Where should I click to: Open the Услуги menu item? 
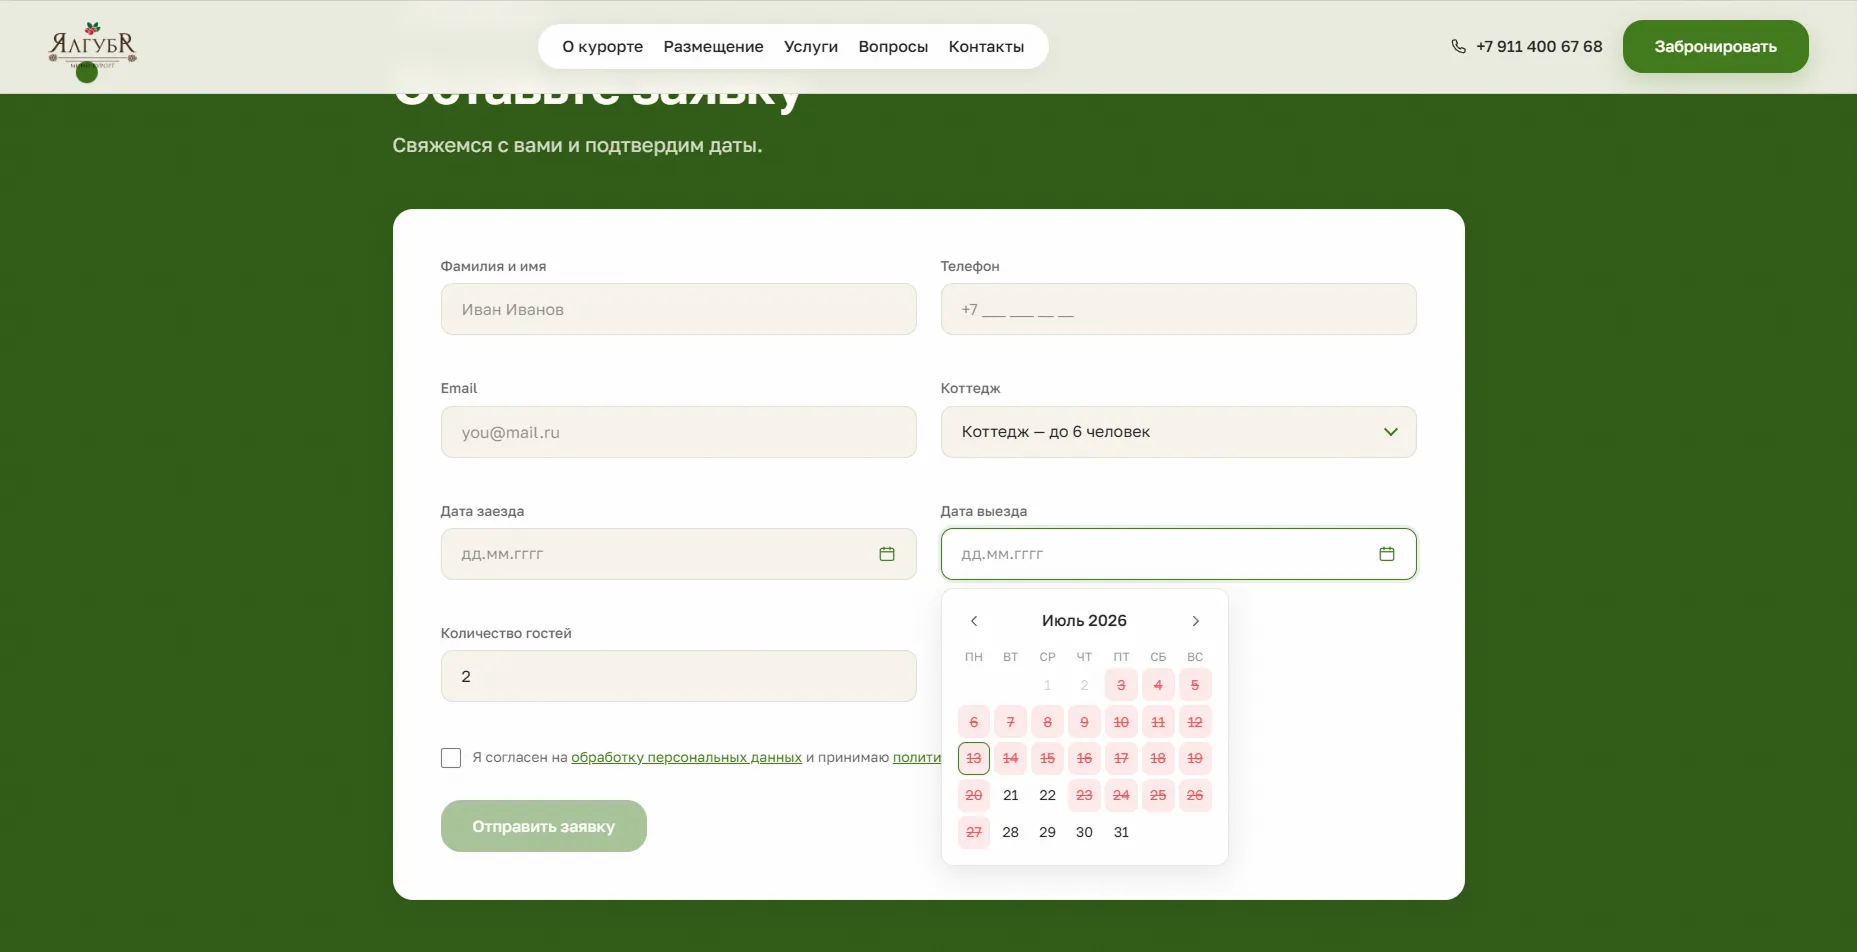tap(811, 47)
